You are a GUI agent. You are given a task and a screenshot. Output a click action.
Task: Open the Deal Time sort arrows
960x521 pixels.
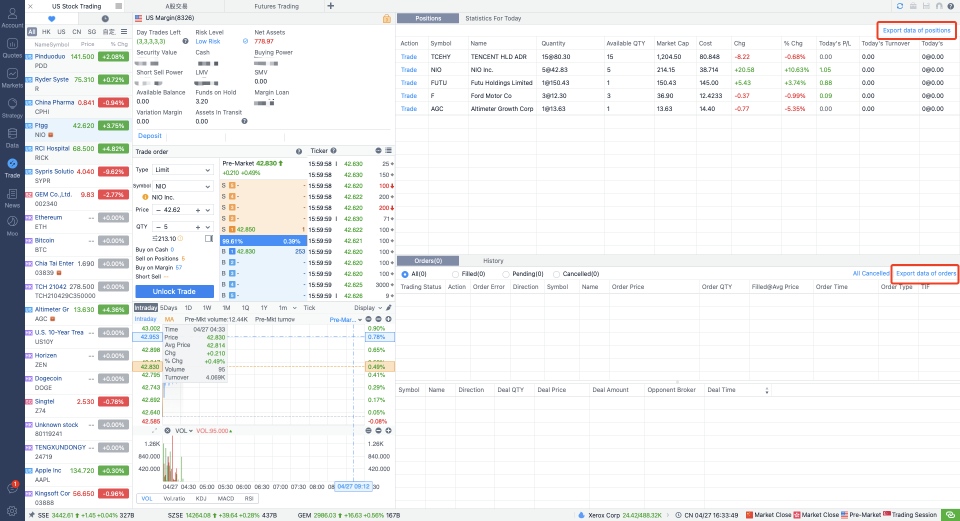(767, 390)
